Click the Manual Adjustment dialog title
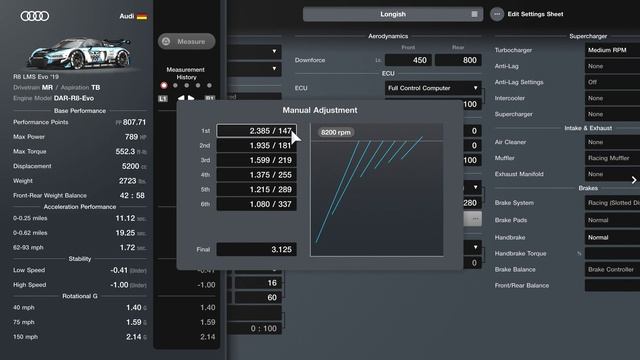 pyautogui.click(x=320, y=110)
